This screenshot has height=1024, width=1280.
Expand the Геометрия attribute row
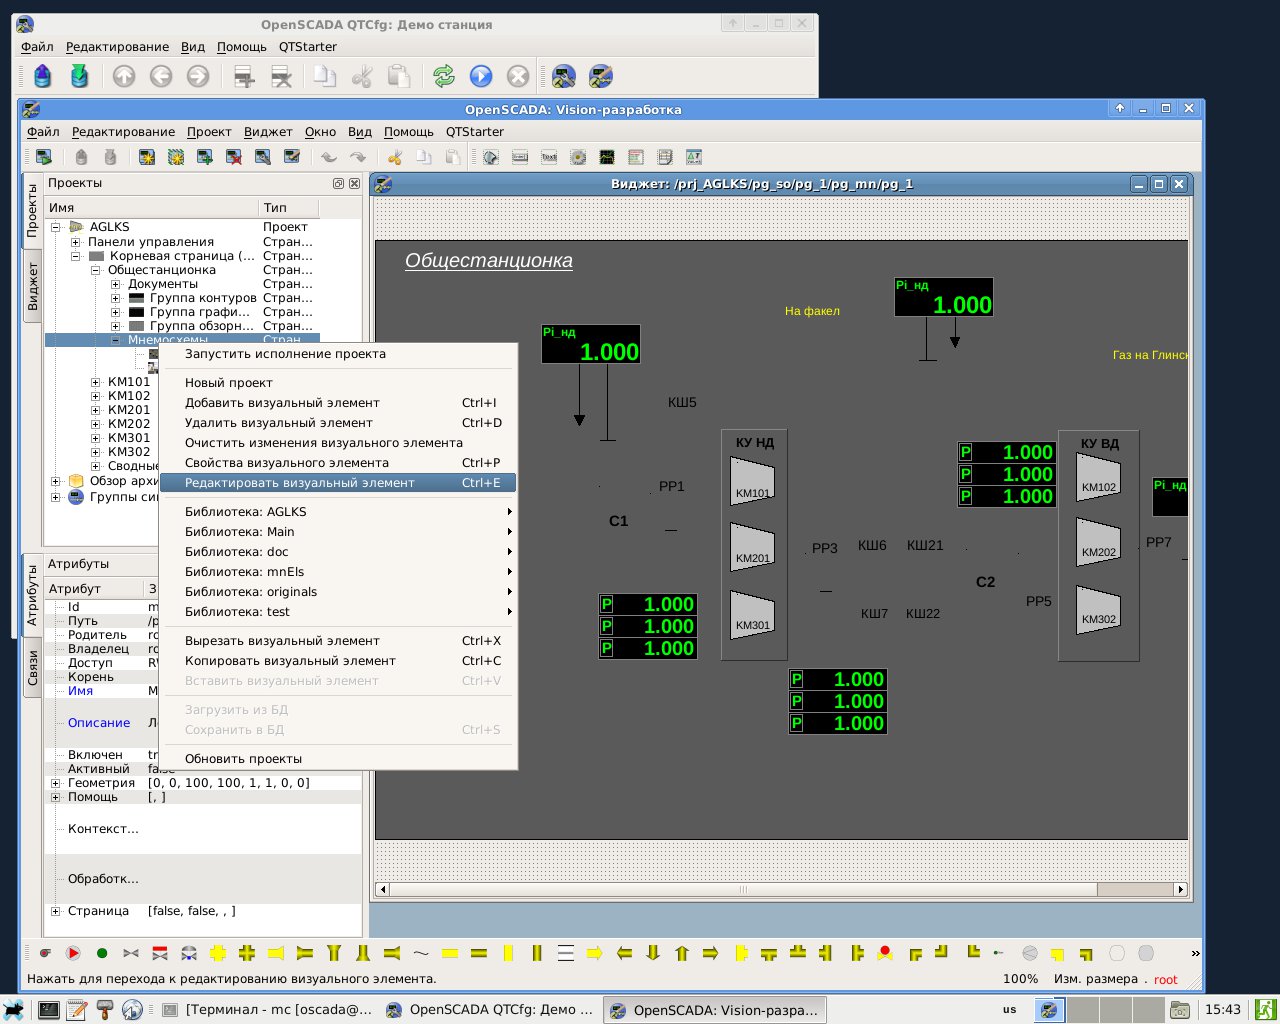click(56, 783)
